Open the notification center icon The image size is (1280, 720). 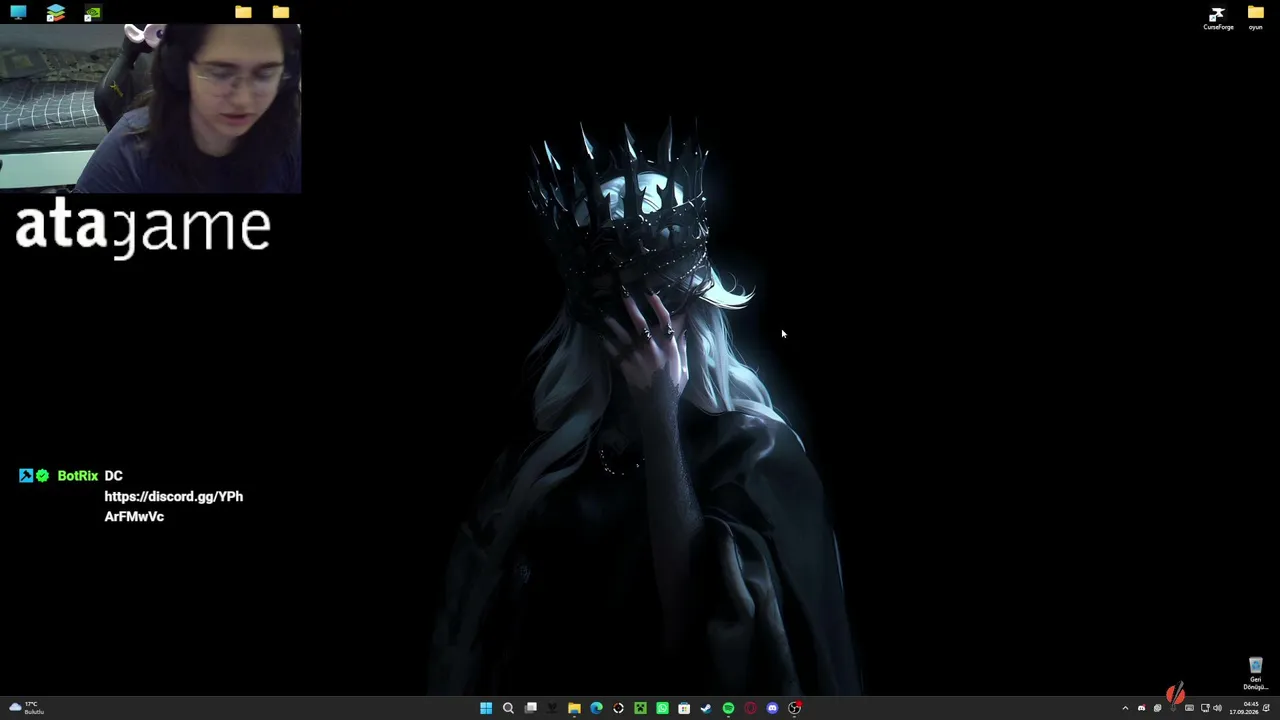[1267, 708]
